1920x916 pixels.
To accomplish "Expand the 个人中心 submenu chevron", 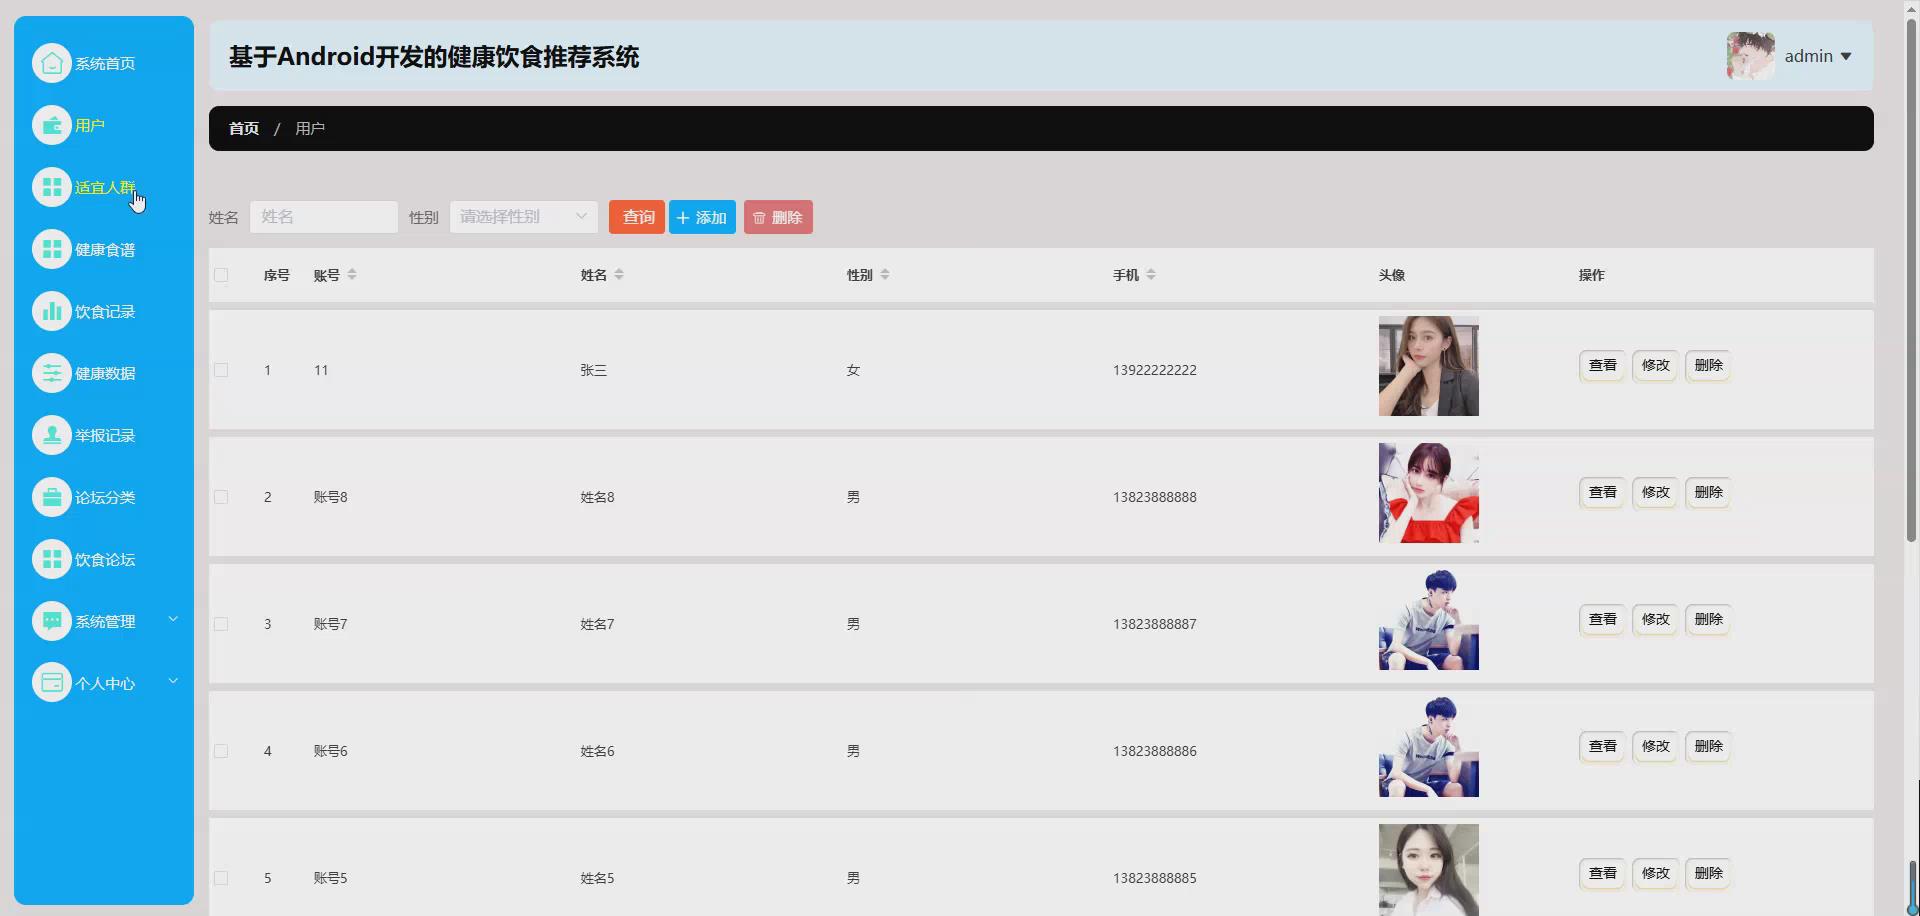I will coord(173,681).
